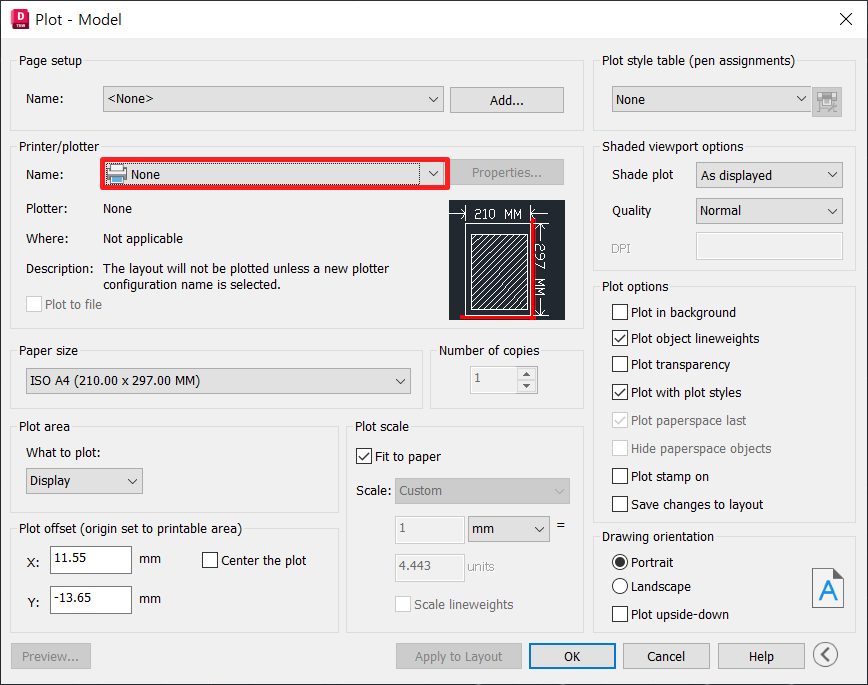Click the X plot offset field
This screenshot has height=685, width=868.
click(x=91, y=559)
